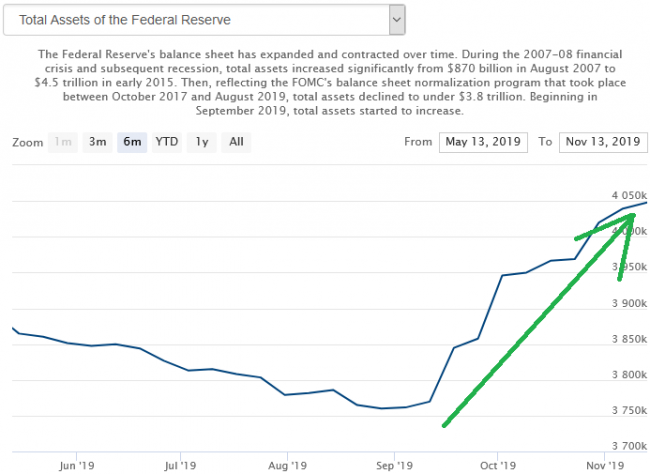Select the 1m zoom range
Screen dimensions: 650x474
coord(62,142)
